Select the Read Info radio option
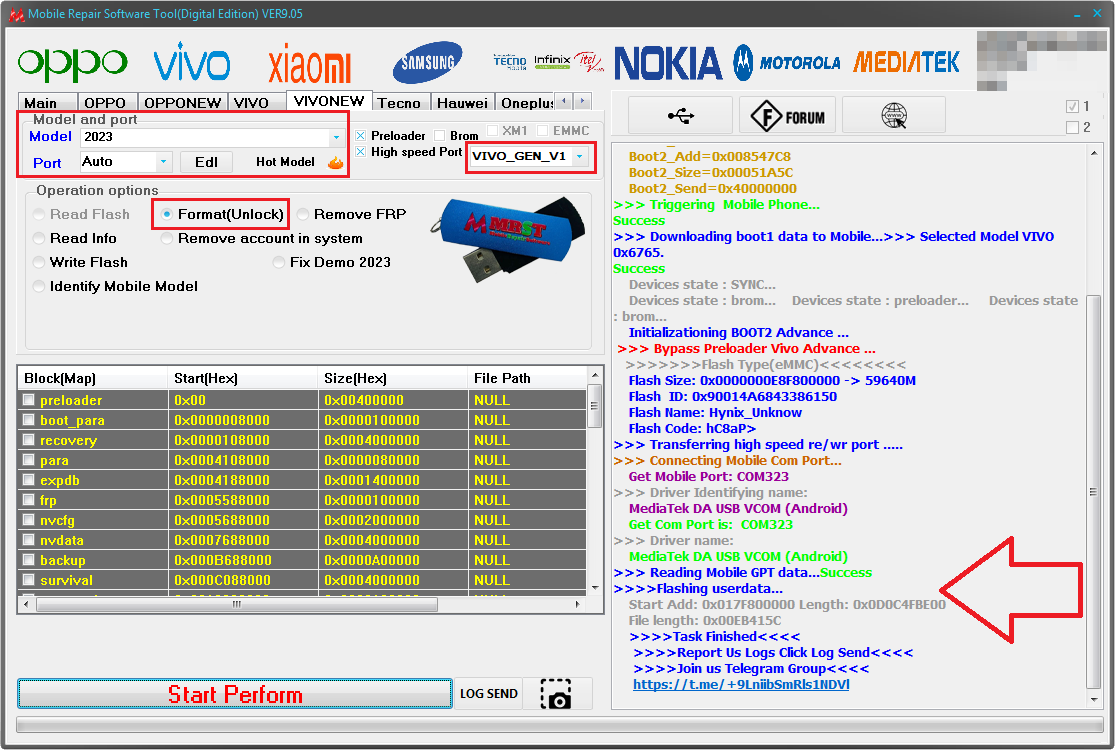This screenshot has height=750, width=1115. [x=39, y=238]
